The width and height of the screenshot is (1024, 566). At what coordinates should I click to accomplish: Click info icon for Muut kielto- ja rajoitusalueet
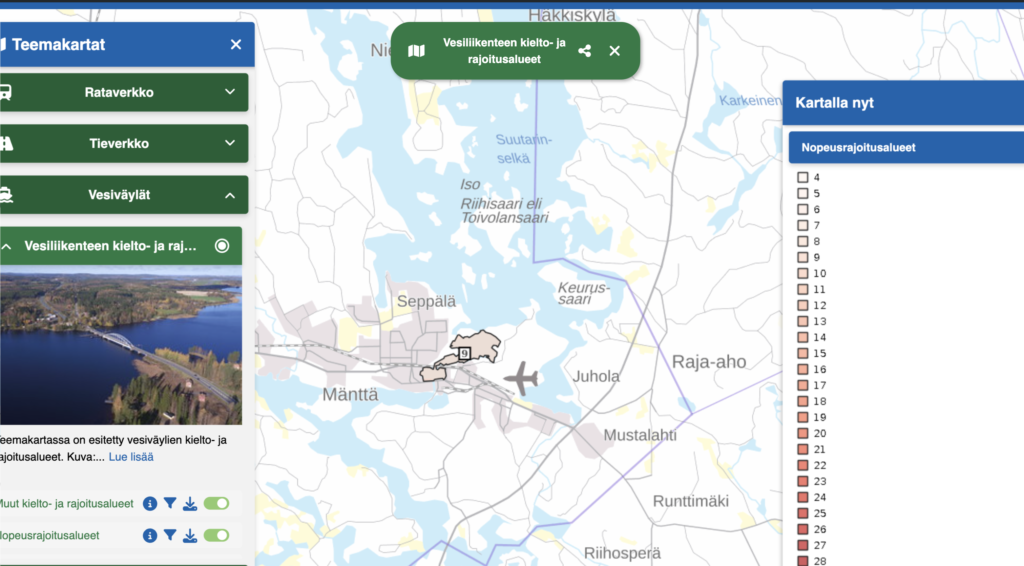(150, 504)
